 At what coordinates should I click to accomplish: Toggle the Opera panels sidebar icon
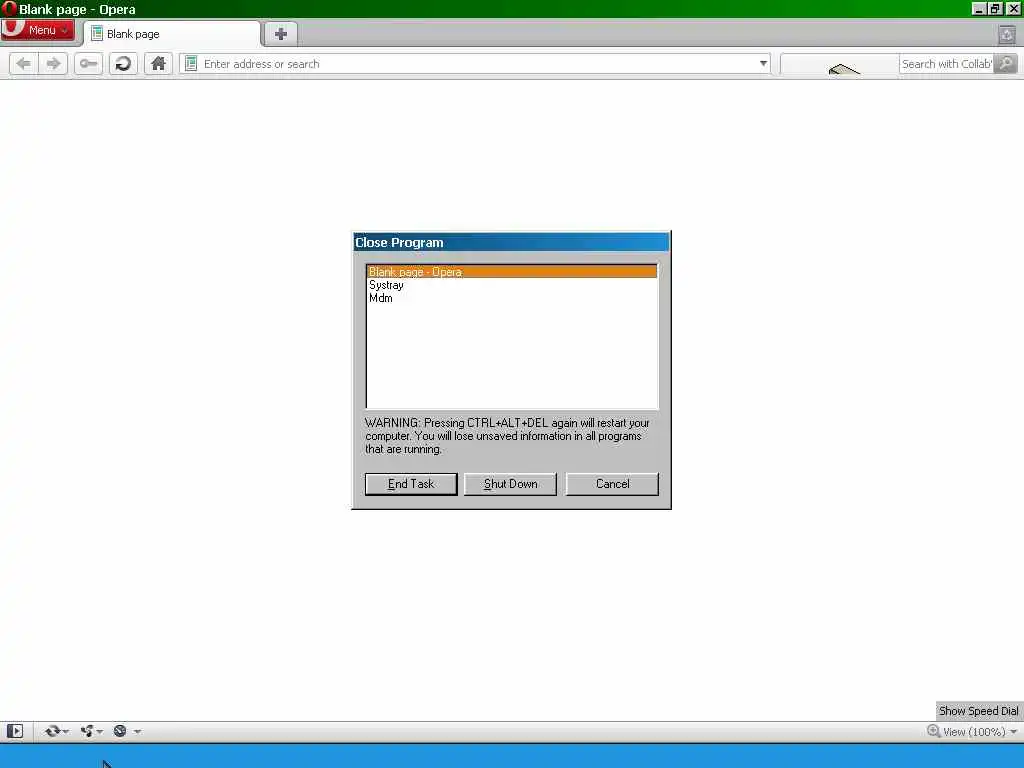(15, 731)
